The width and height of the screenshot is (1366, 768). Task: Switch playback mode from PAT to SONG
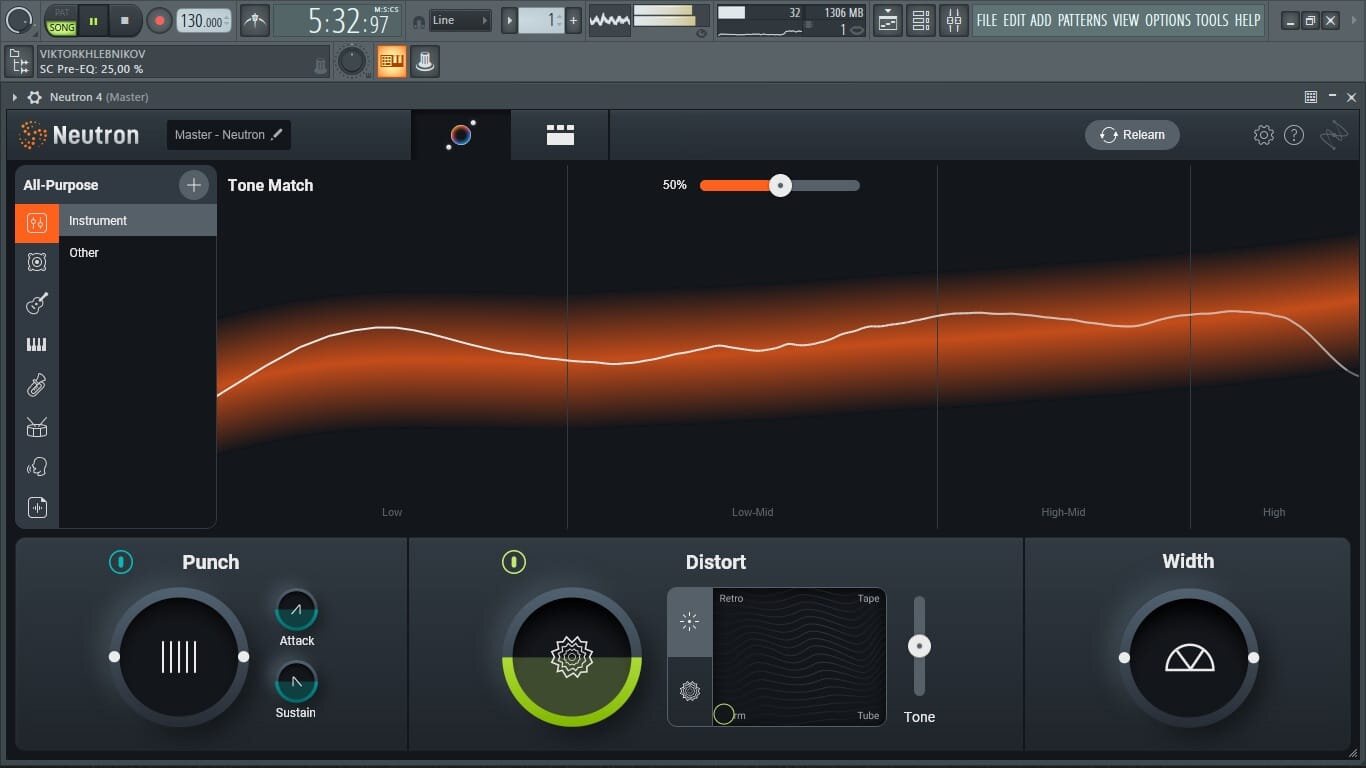coord(61,22)
